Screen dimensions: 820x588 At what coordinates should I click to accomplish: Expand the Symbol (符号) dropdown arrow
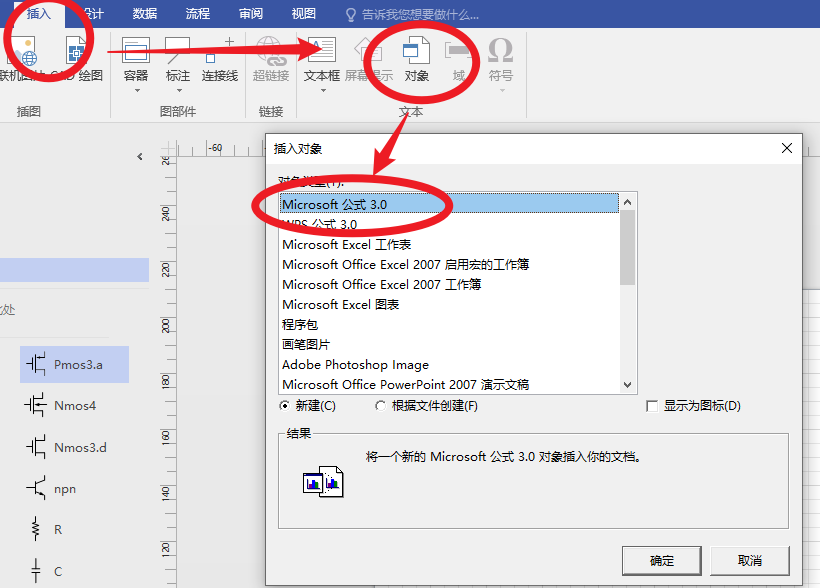(x=502, y=91)
